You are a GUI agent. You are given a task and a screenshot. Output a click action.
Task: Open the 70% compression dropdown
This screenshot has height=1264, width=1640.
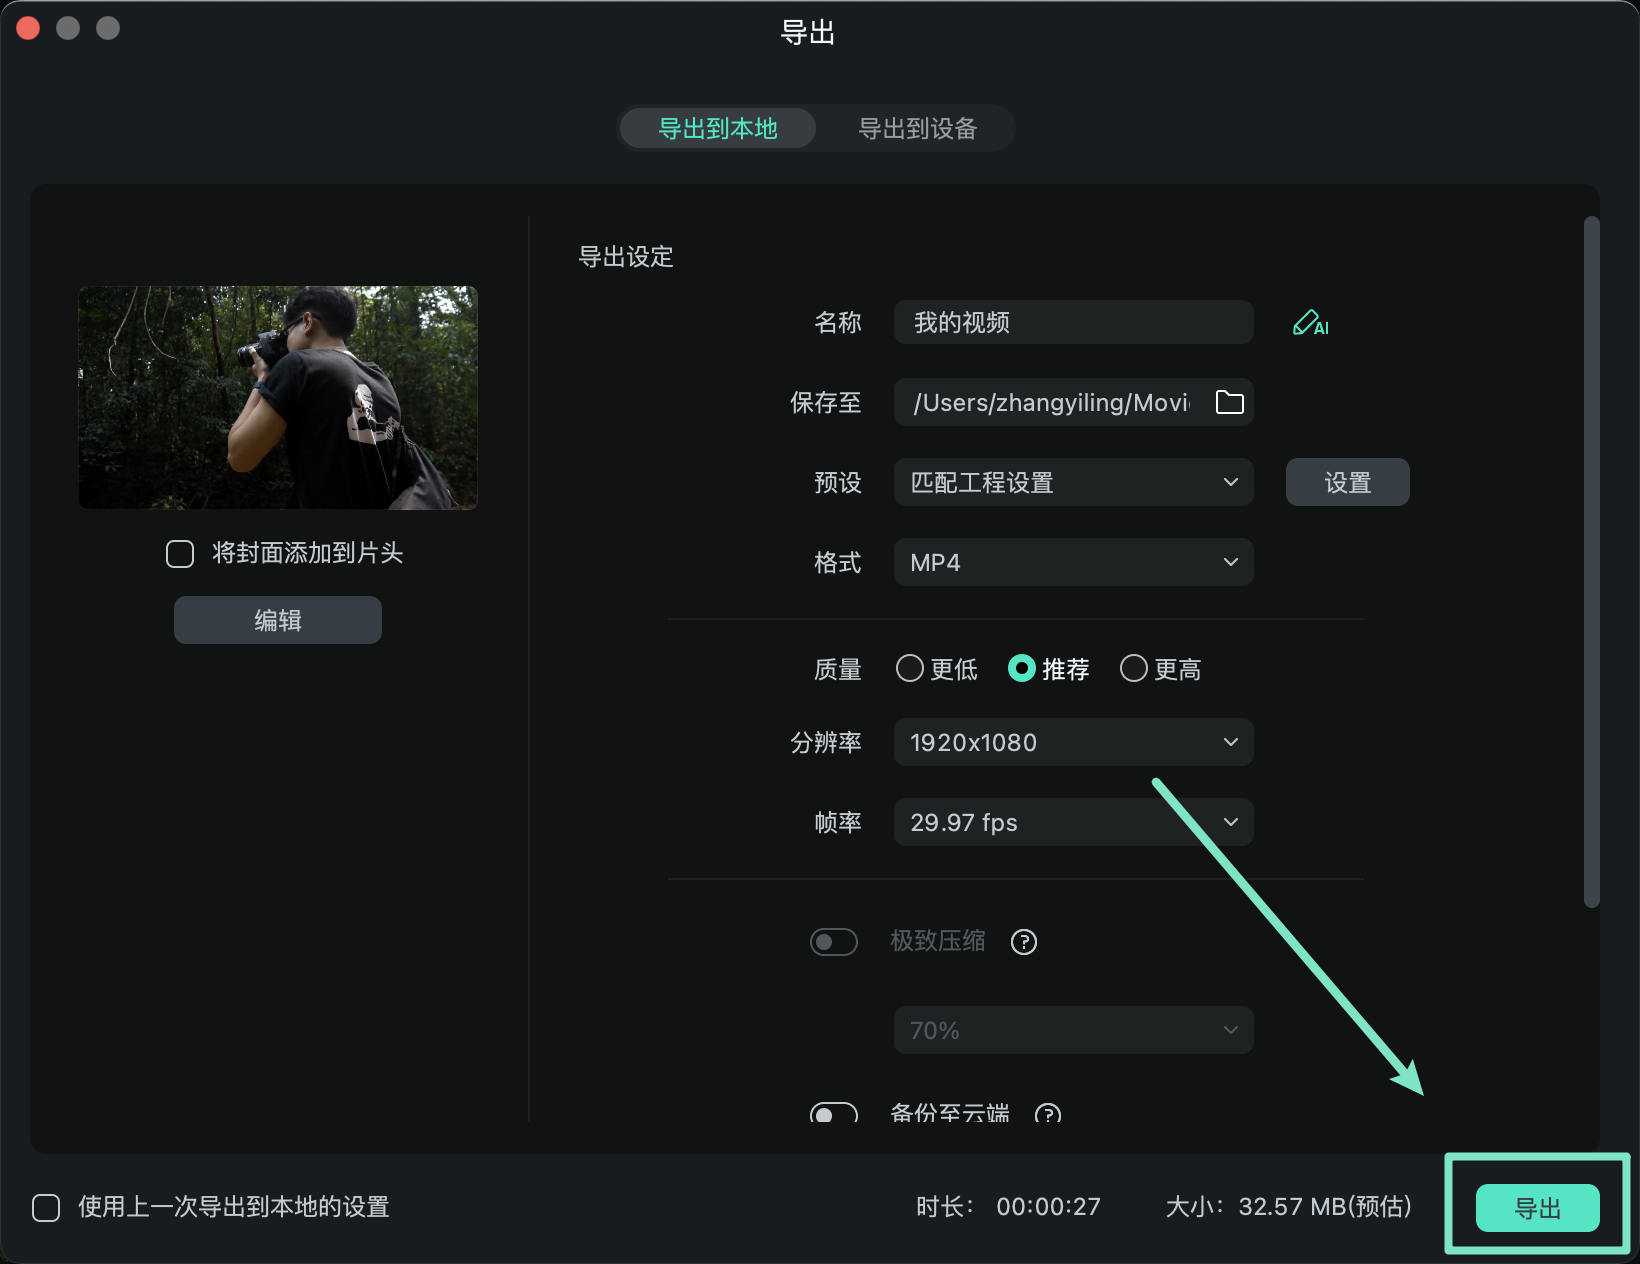[x=1073, y=1030]
